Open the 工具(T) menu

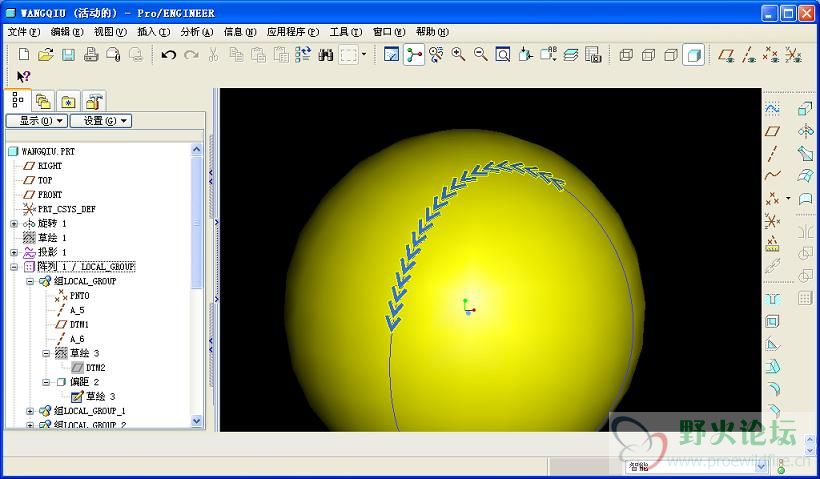click(346, 32)
